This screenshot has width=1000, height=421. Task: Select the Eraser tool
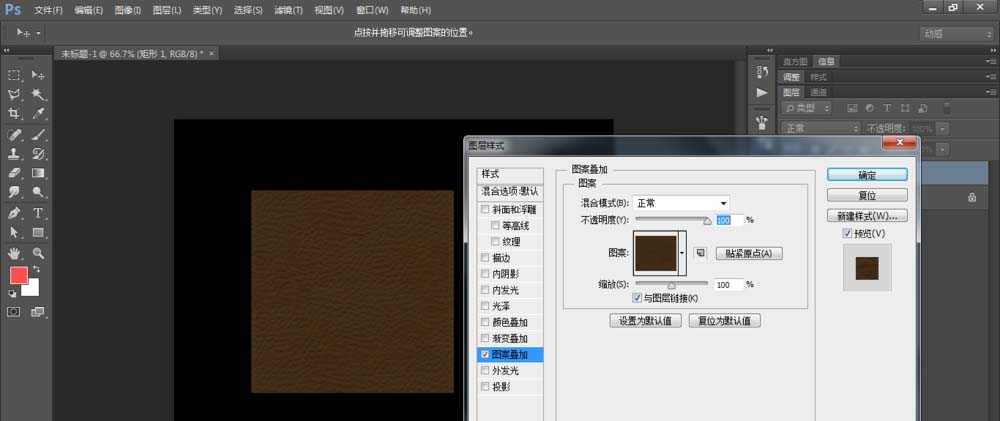(x=14, y=173)
